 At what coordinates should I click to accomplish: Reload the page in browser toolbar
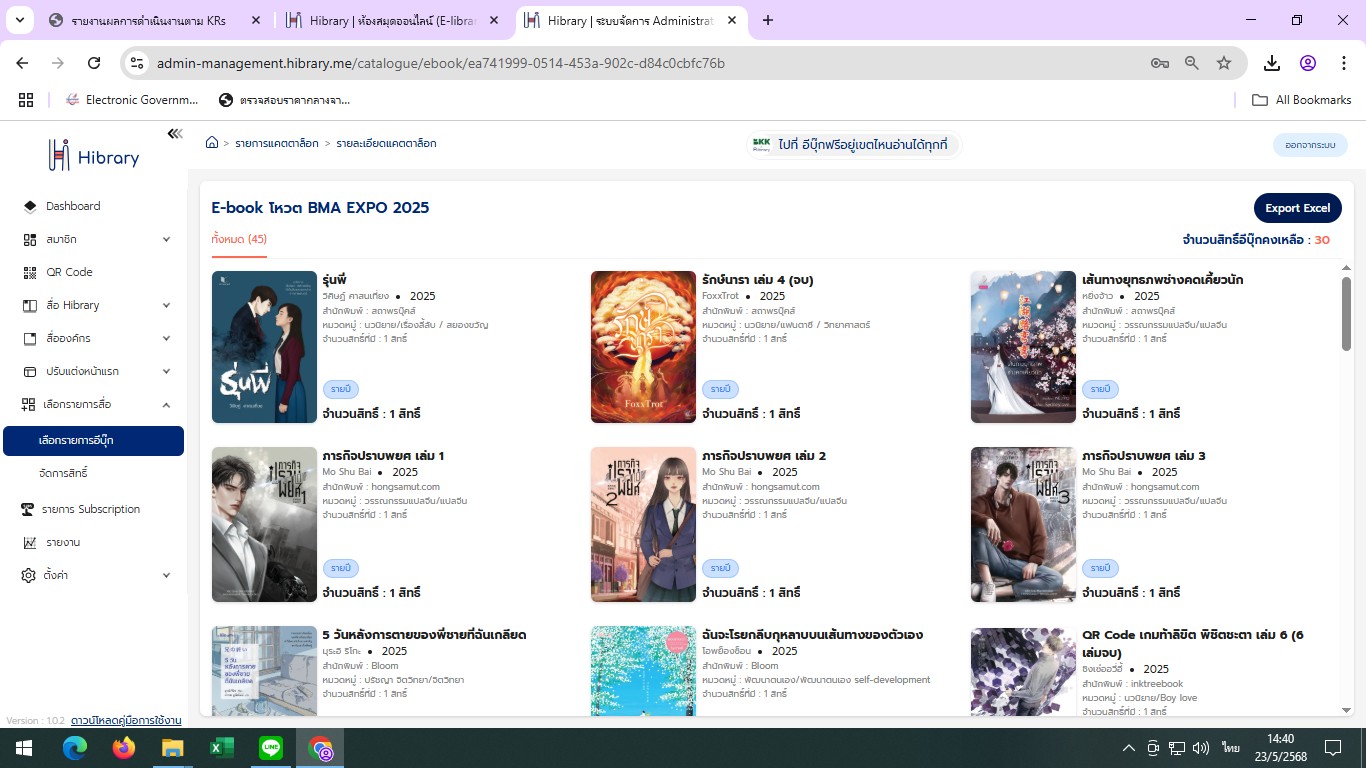pos(94,63)
